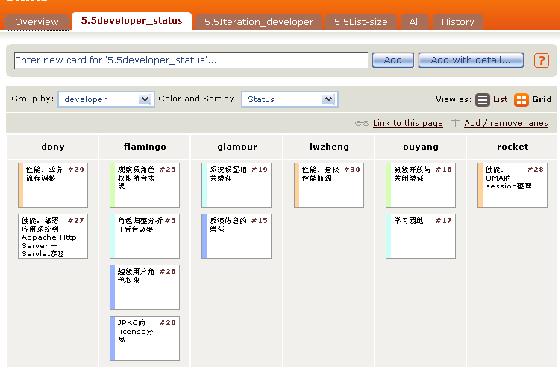Image resolution: width=560 pixels, height=372 pixels.
Task: Switch to Grid view icon
Action: 521,100
